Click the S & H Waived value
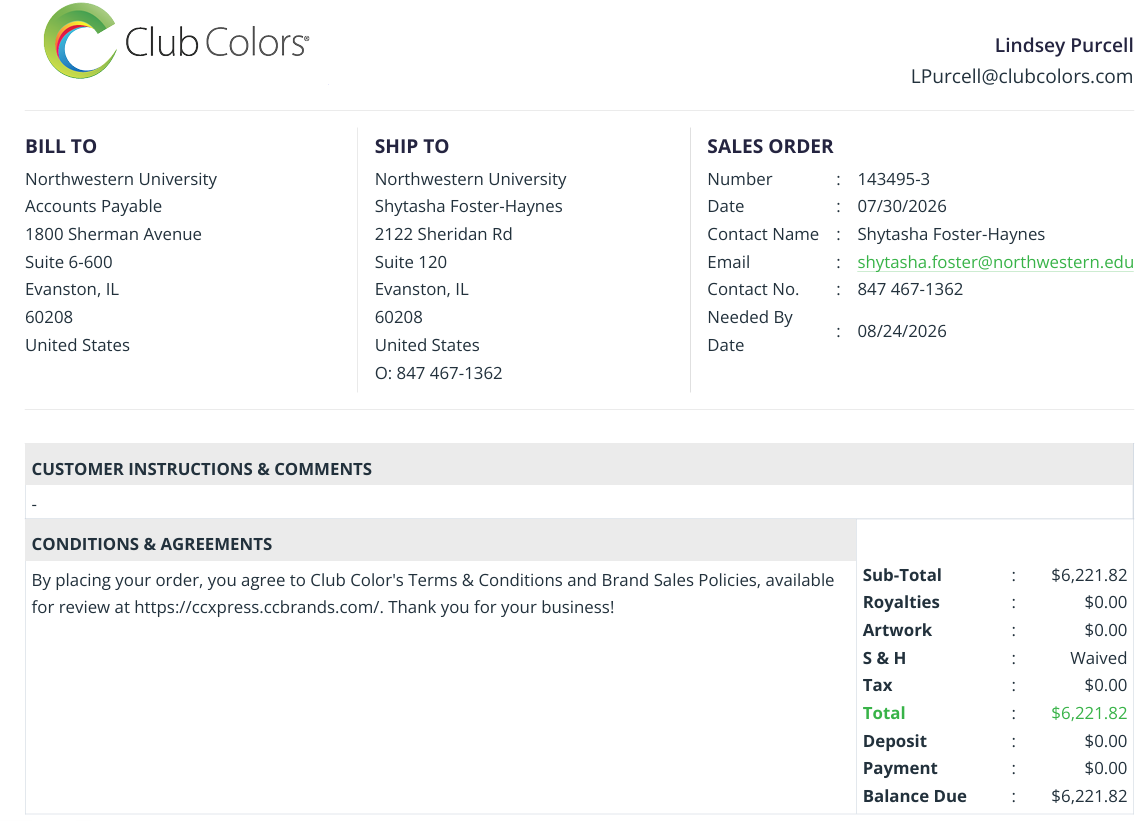 1098,659
